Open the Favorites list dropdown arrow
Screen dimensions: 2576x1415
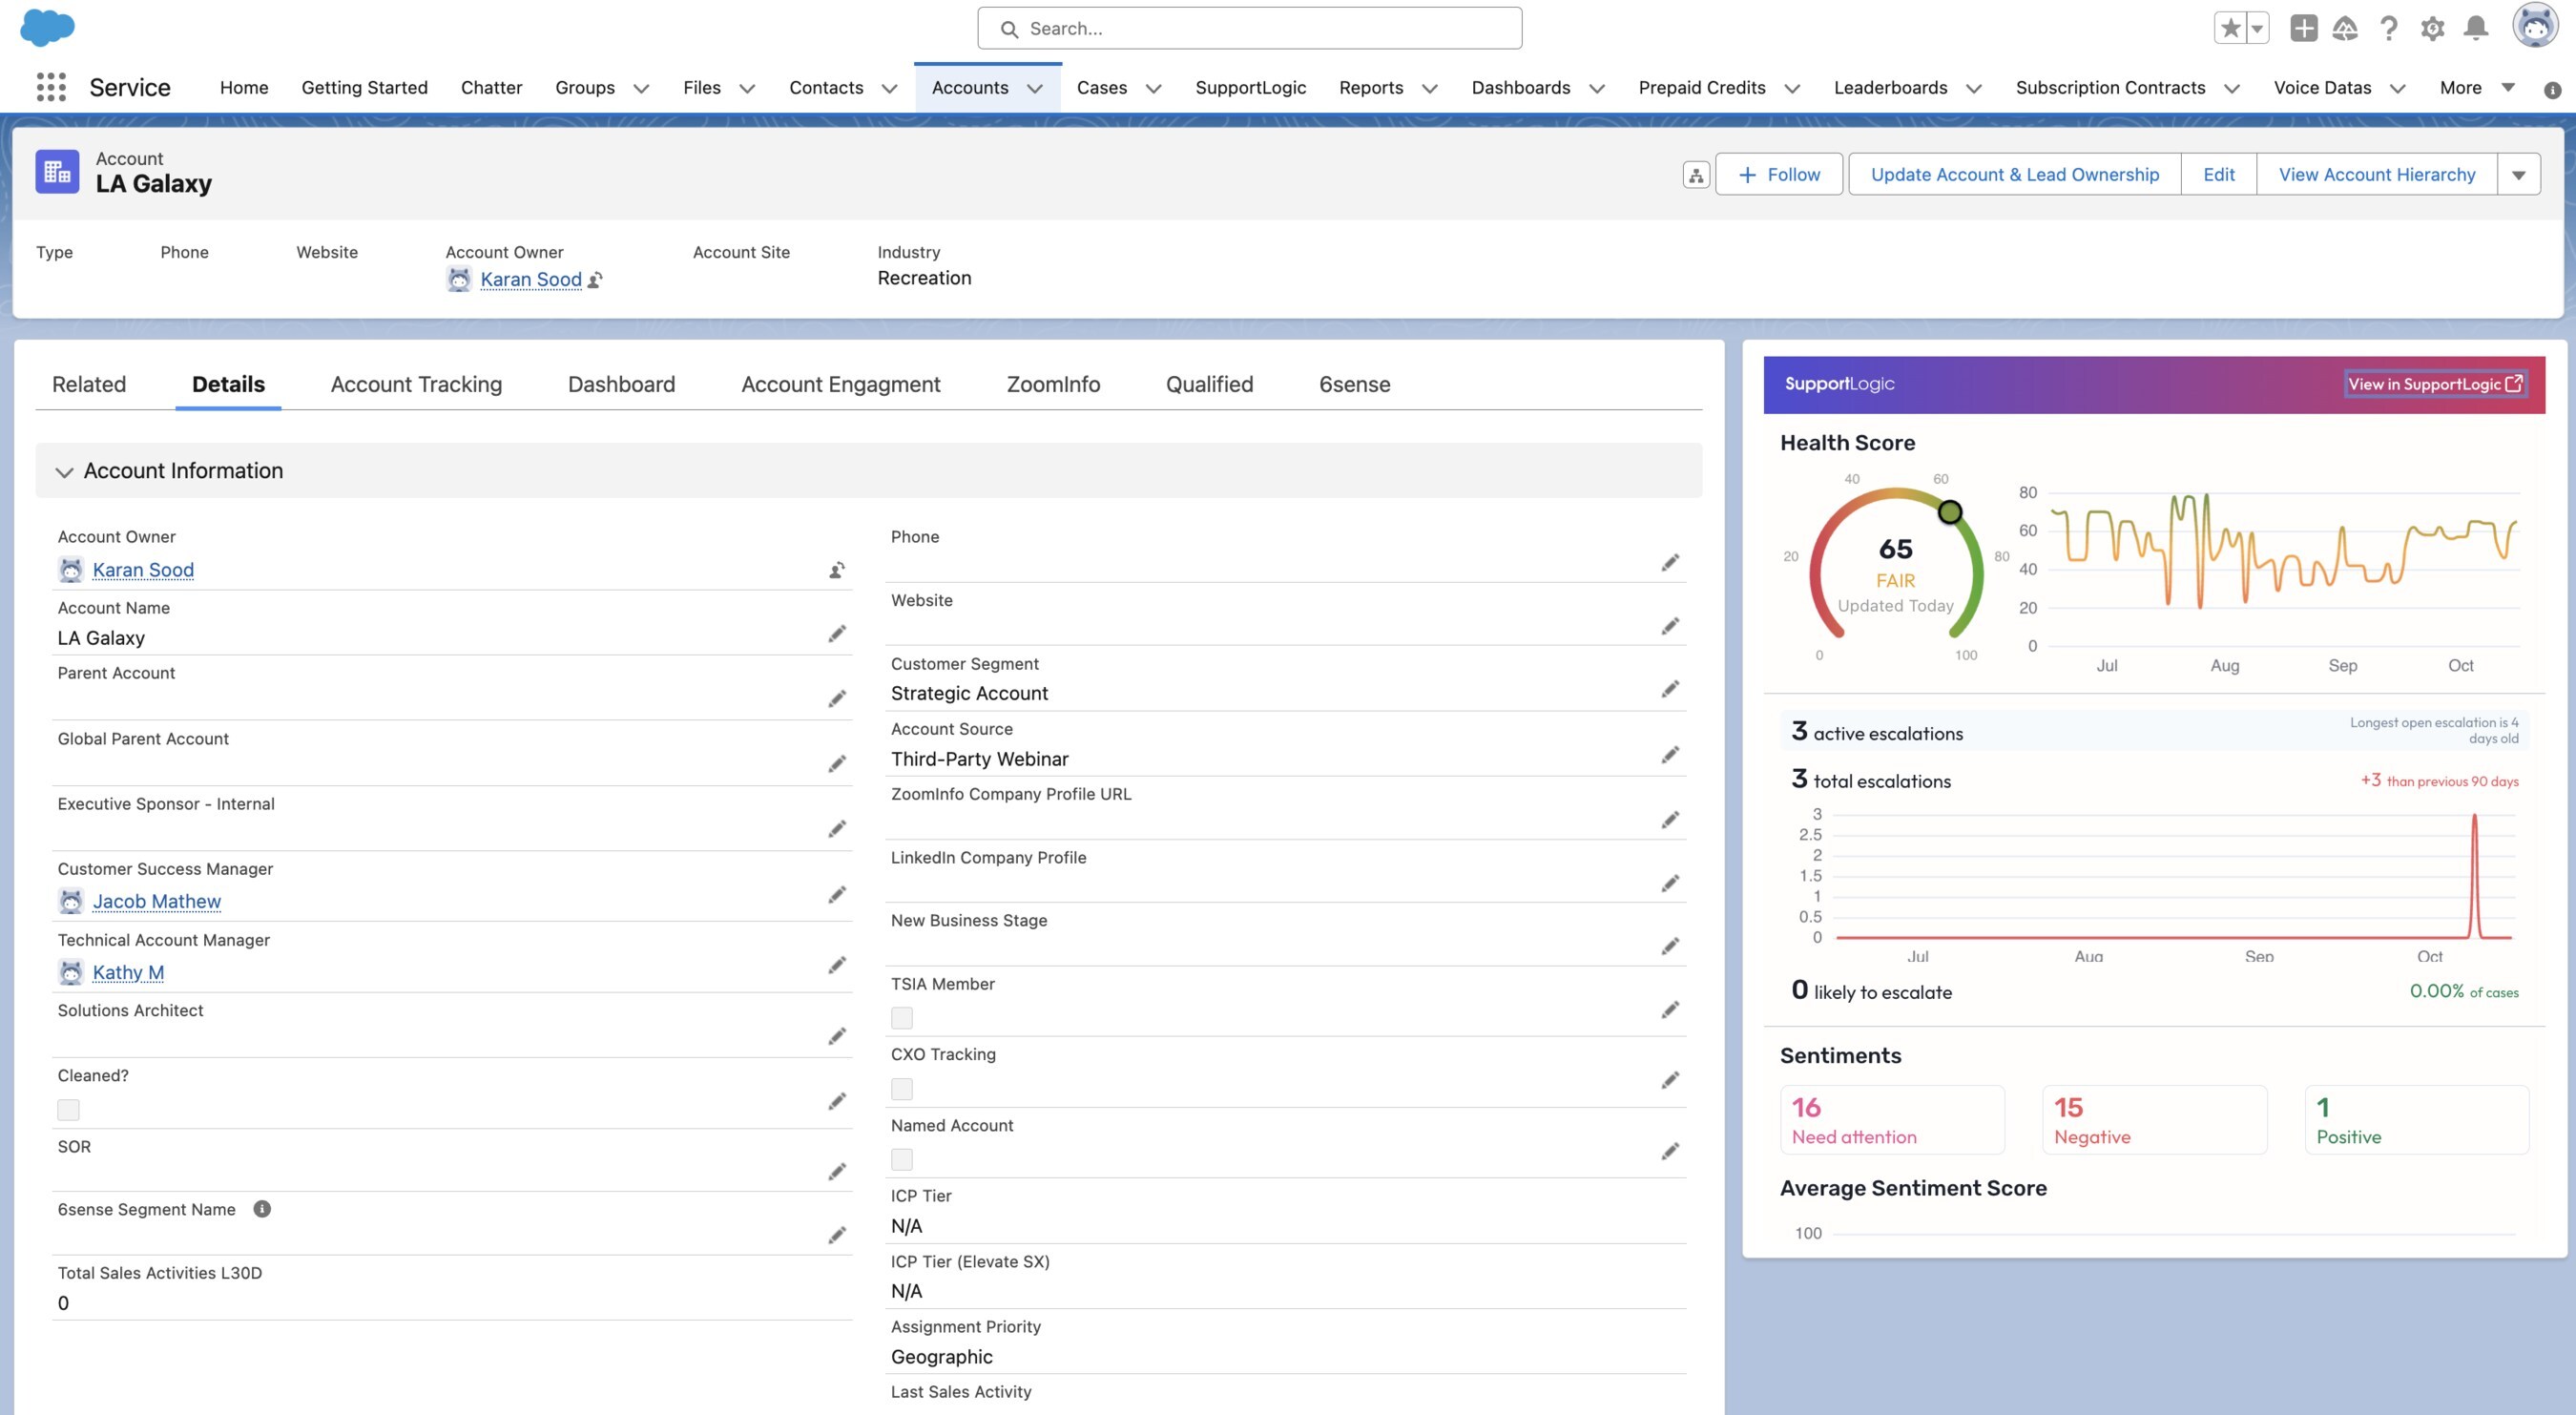pos(2258,28)
